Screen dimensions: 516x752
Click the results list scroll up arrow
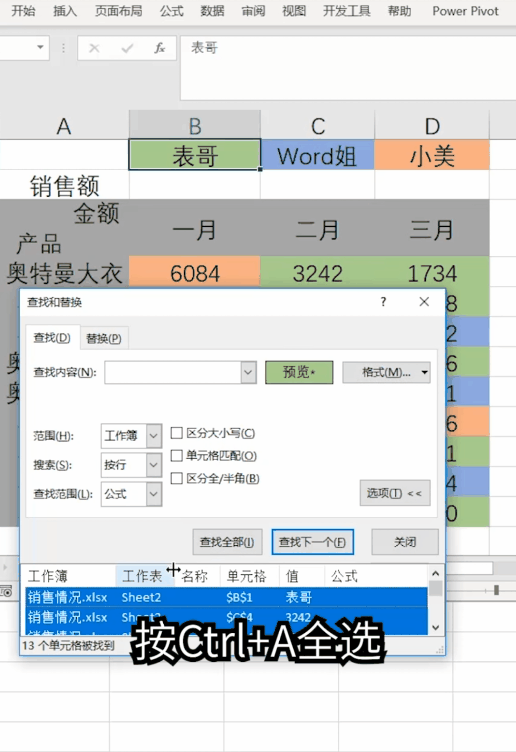point(435,573)
